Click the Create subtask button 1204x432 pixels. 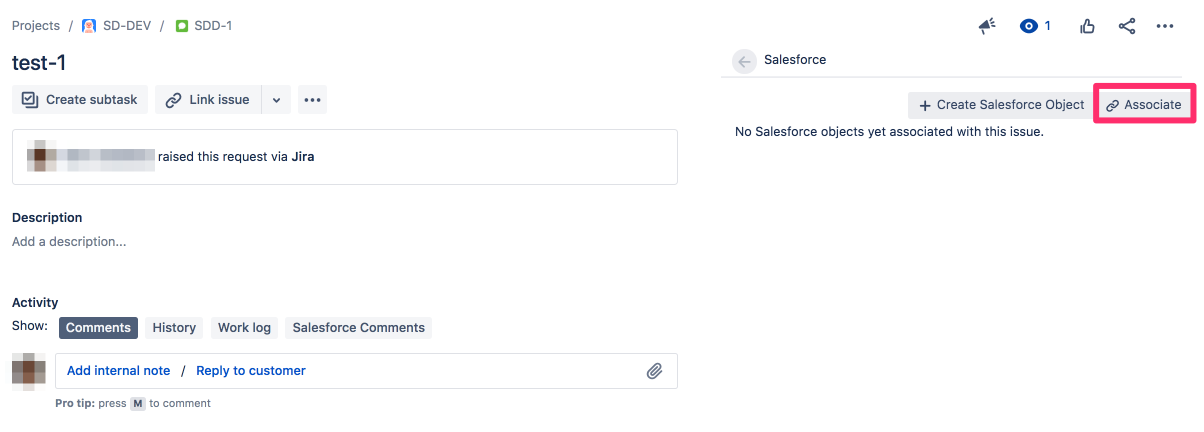pos(80,100)
